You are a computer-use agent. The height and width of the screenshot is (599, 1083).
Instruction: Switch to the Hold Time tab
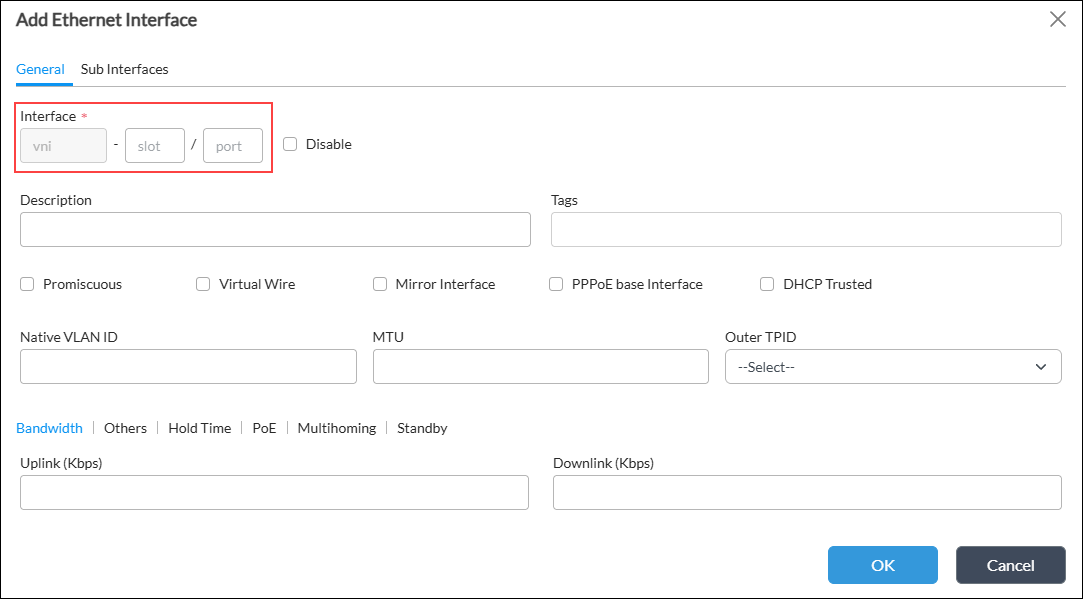pos(199,428)
